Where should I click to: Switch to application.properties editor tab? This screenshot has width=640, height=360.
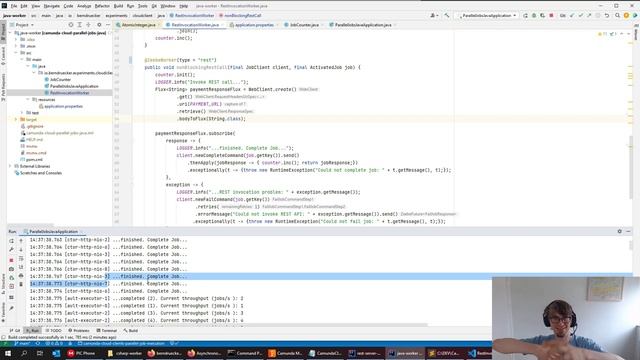click(x=254, y=25)
